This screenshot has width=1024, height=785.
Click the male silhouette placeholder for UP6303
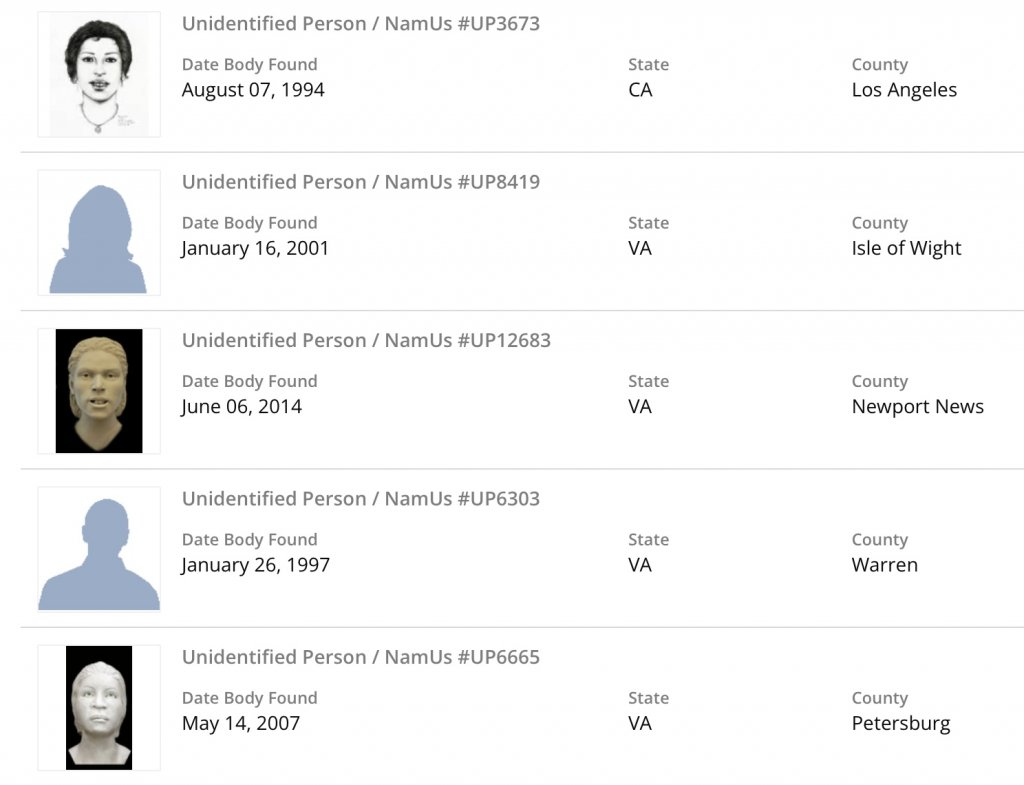(99, 549)
